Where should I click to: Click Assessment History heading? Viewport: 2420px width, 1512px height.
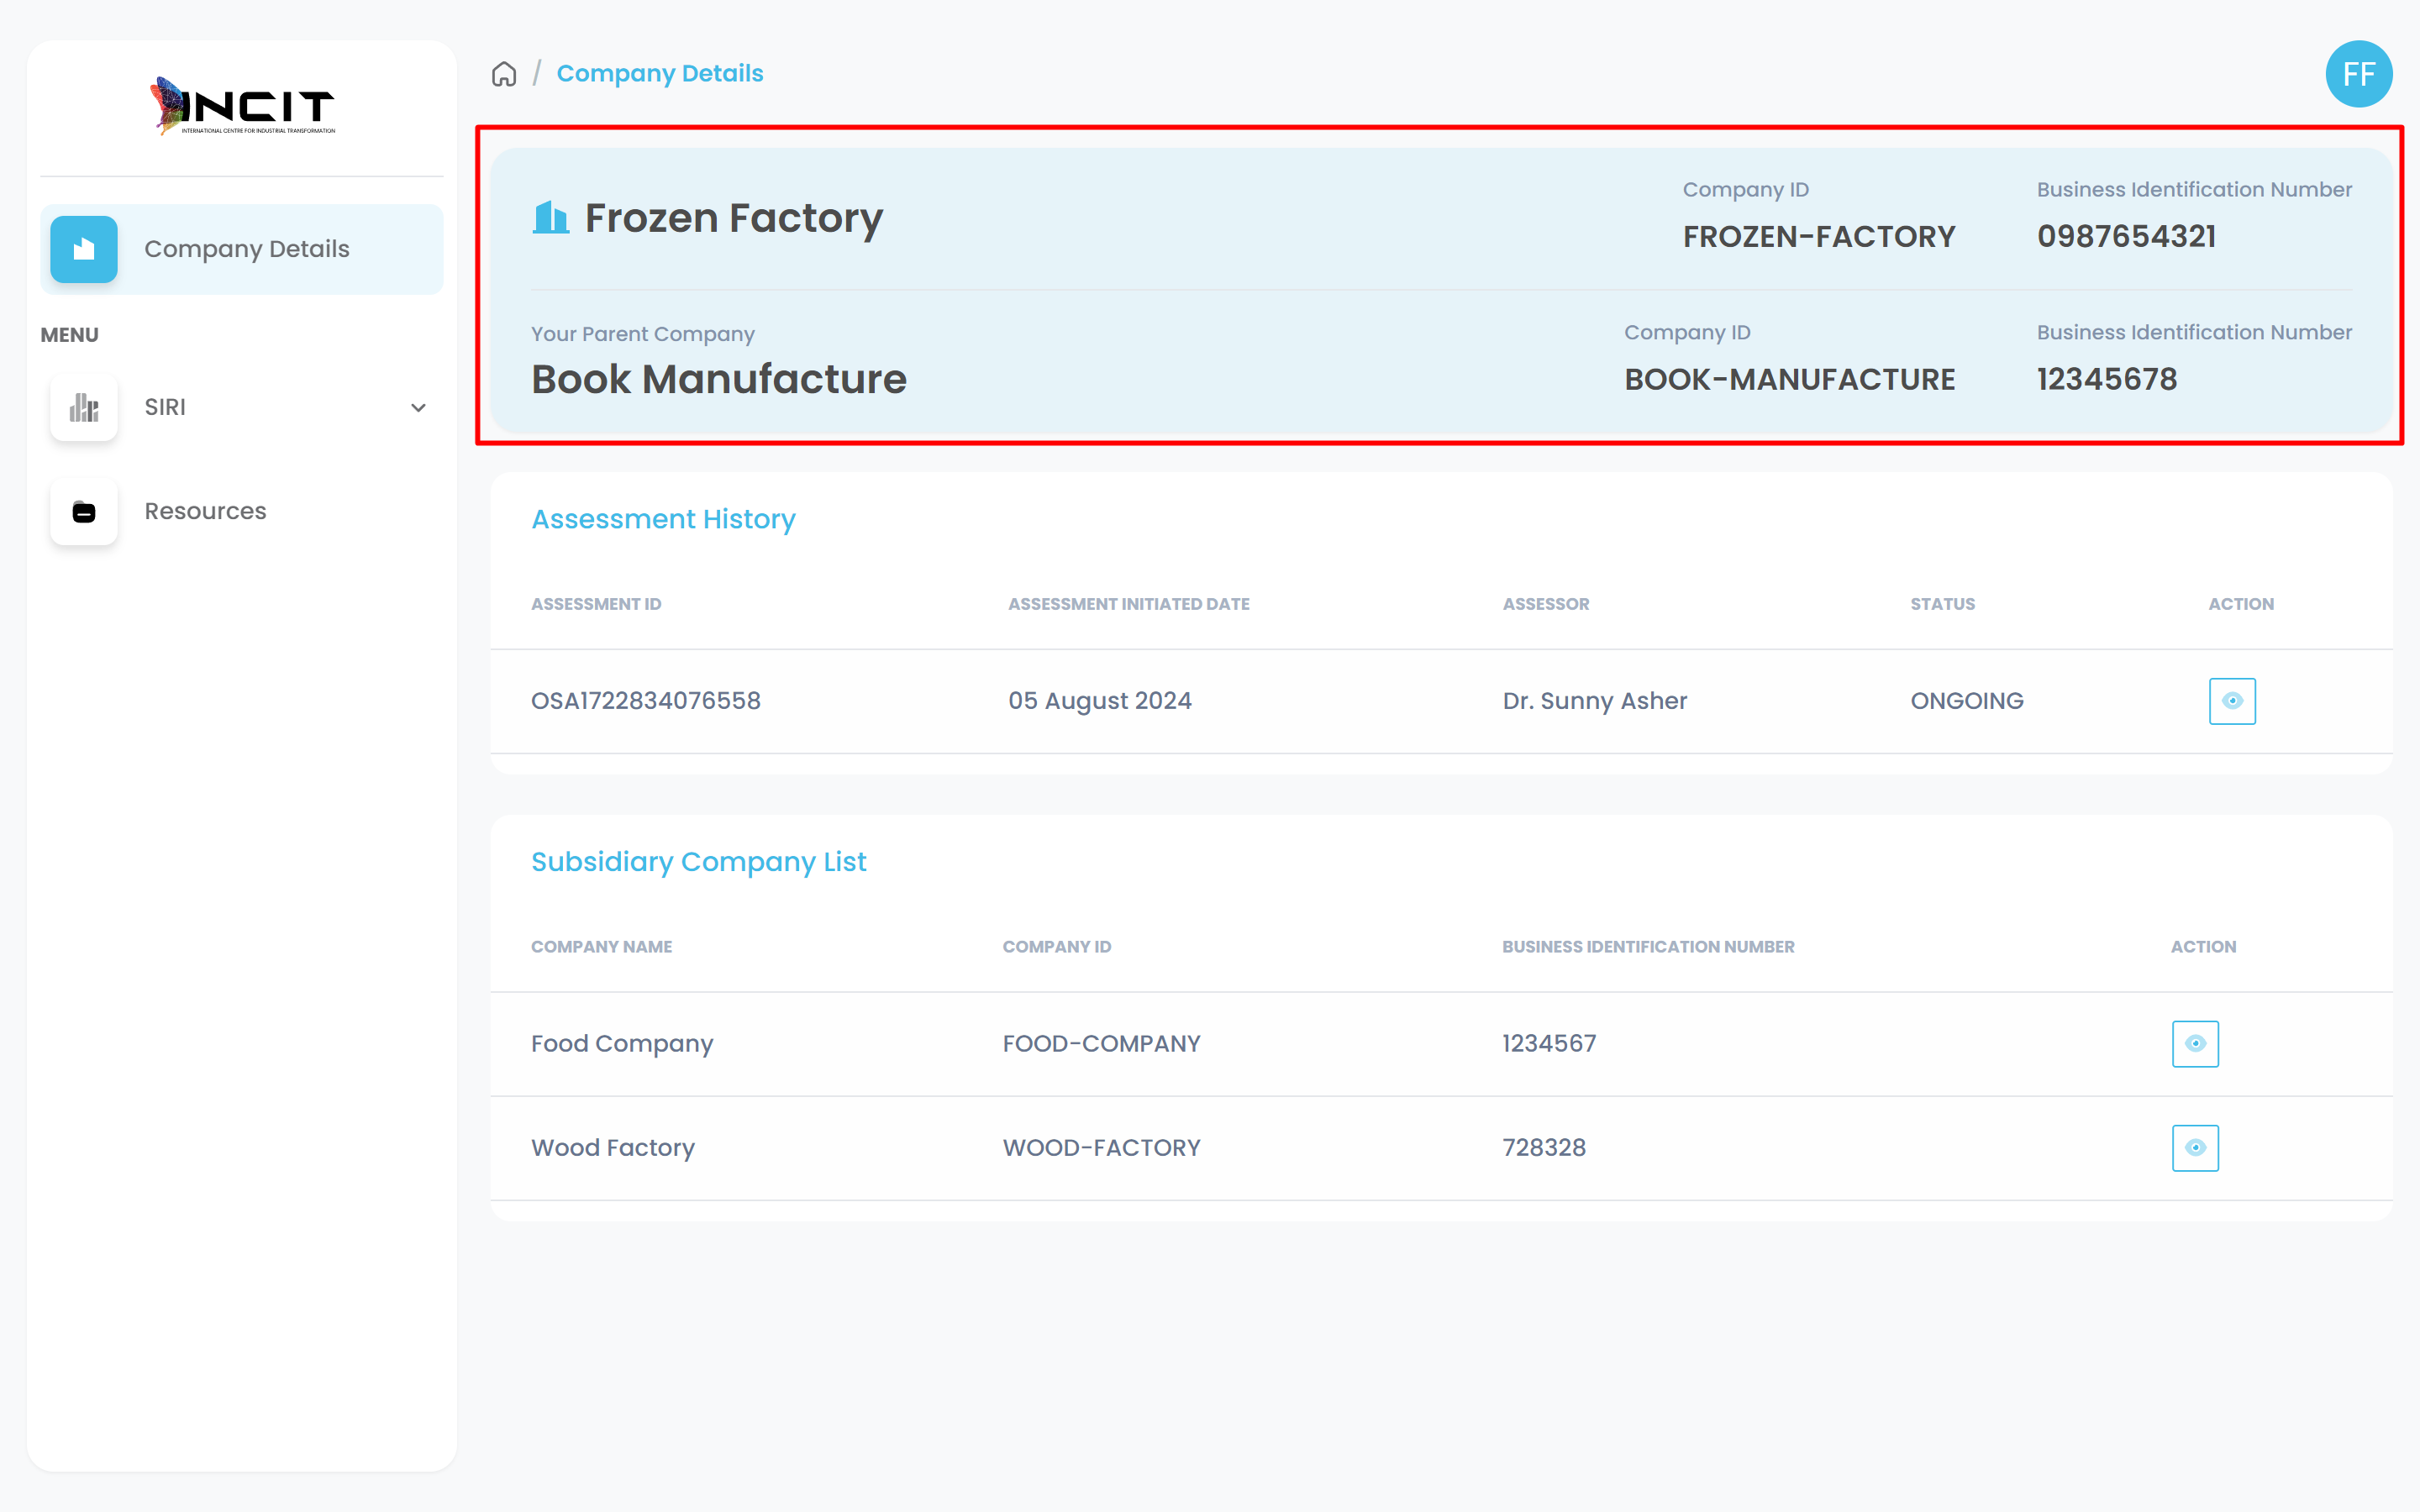pyautogui.click(x=663, y=519)
